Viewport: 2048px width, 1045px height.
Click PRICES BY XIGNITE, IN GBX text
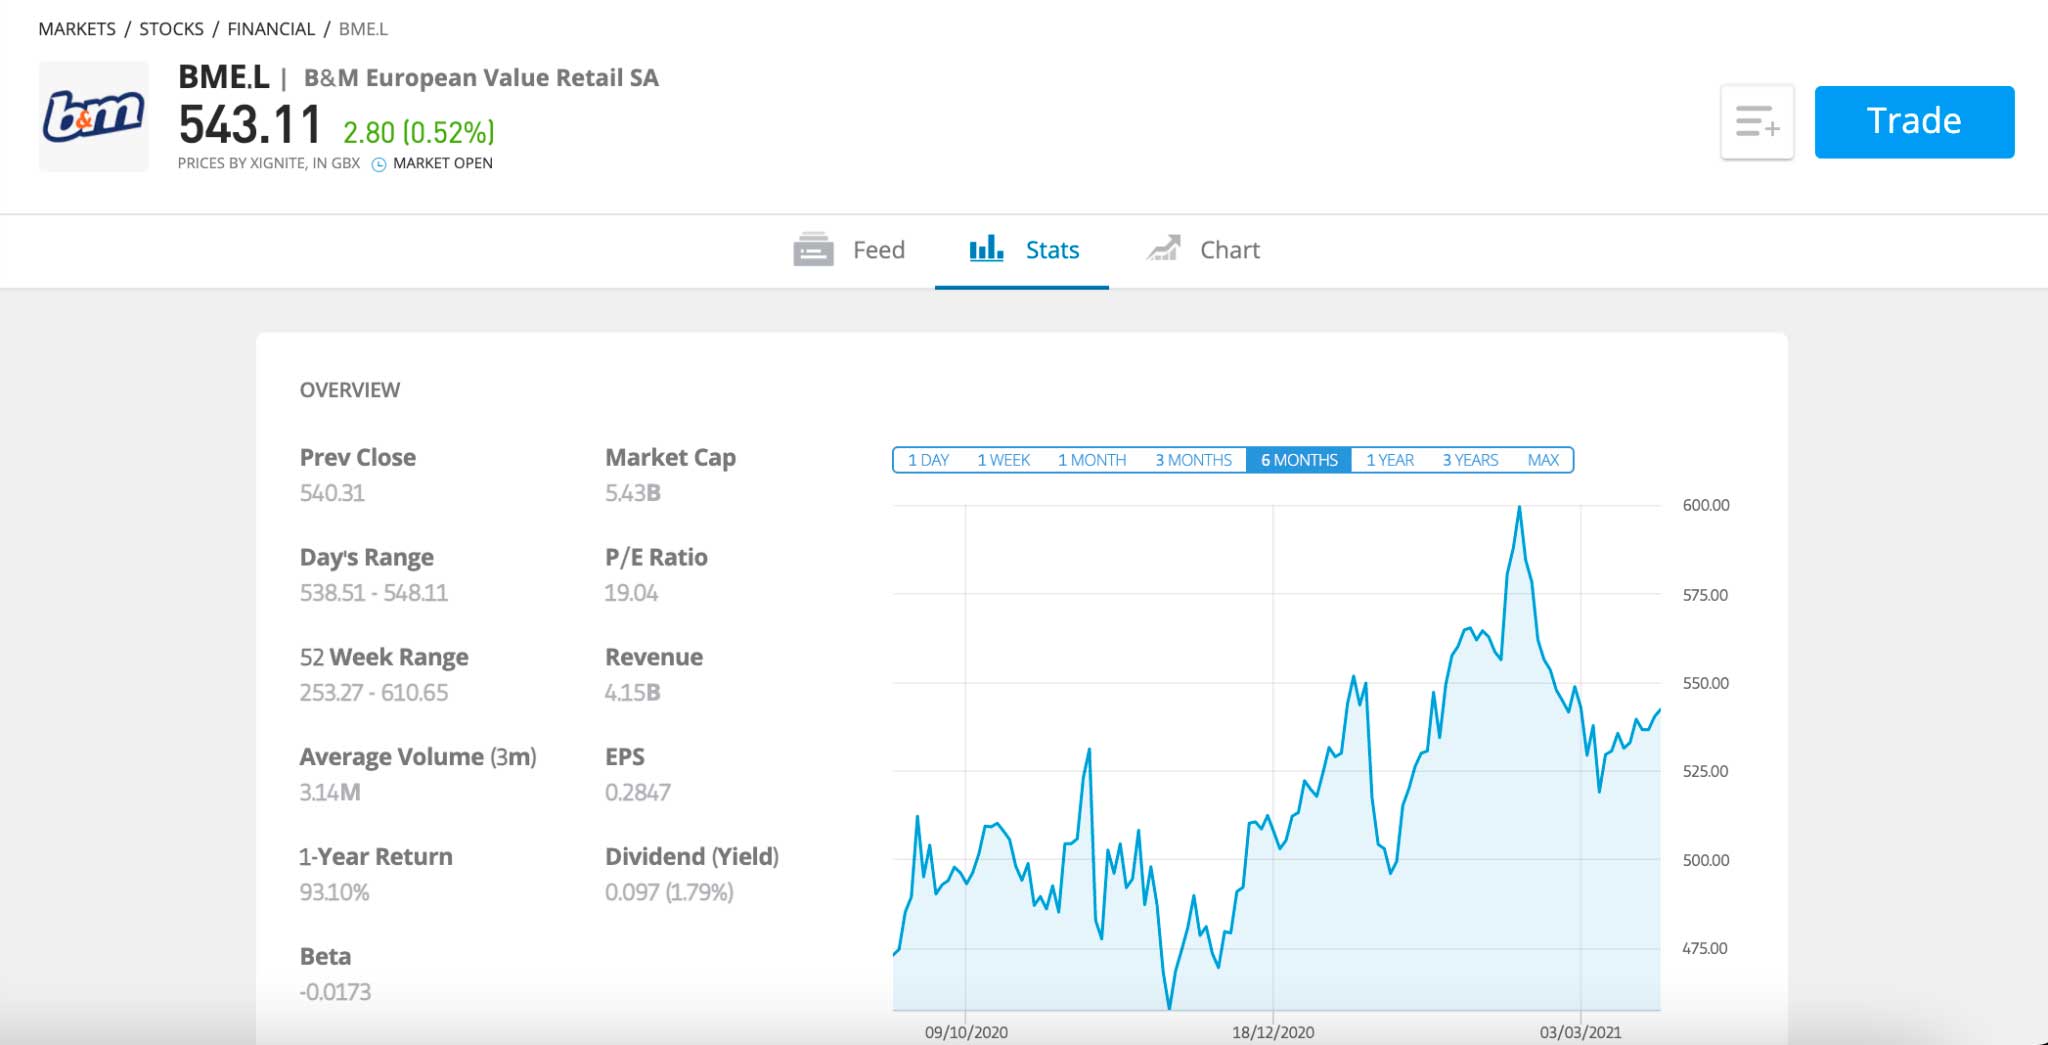(269, 163)
